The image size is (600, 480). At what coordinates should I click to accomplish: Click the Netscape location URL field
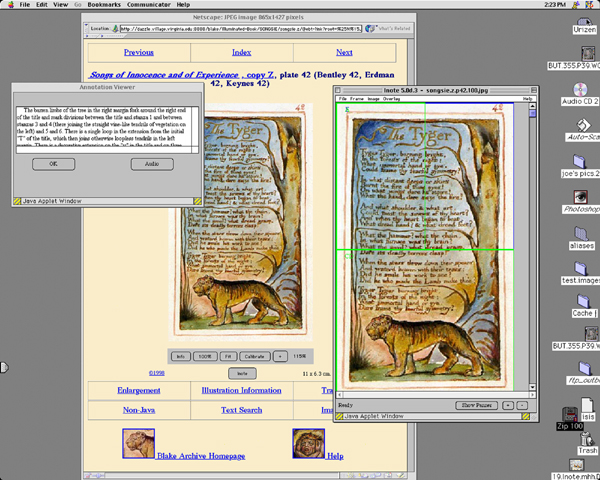(x=240, y=29)
